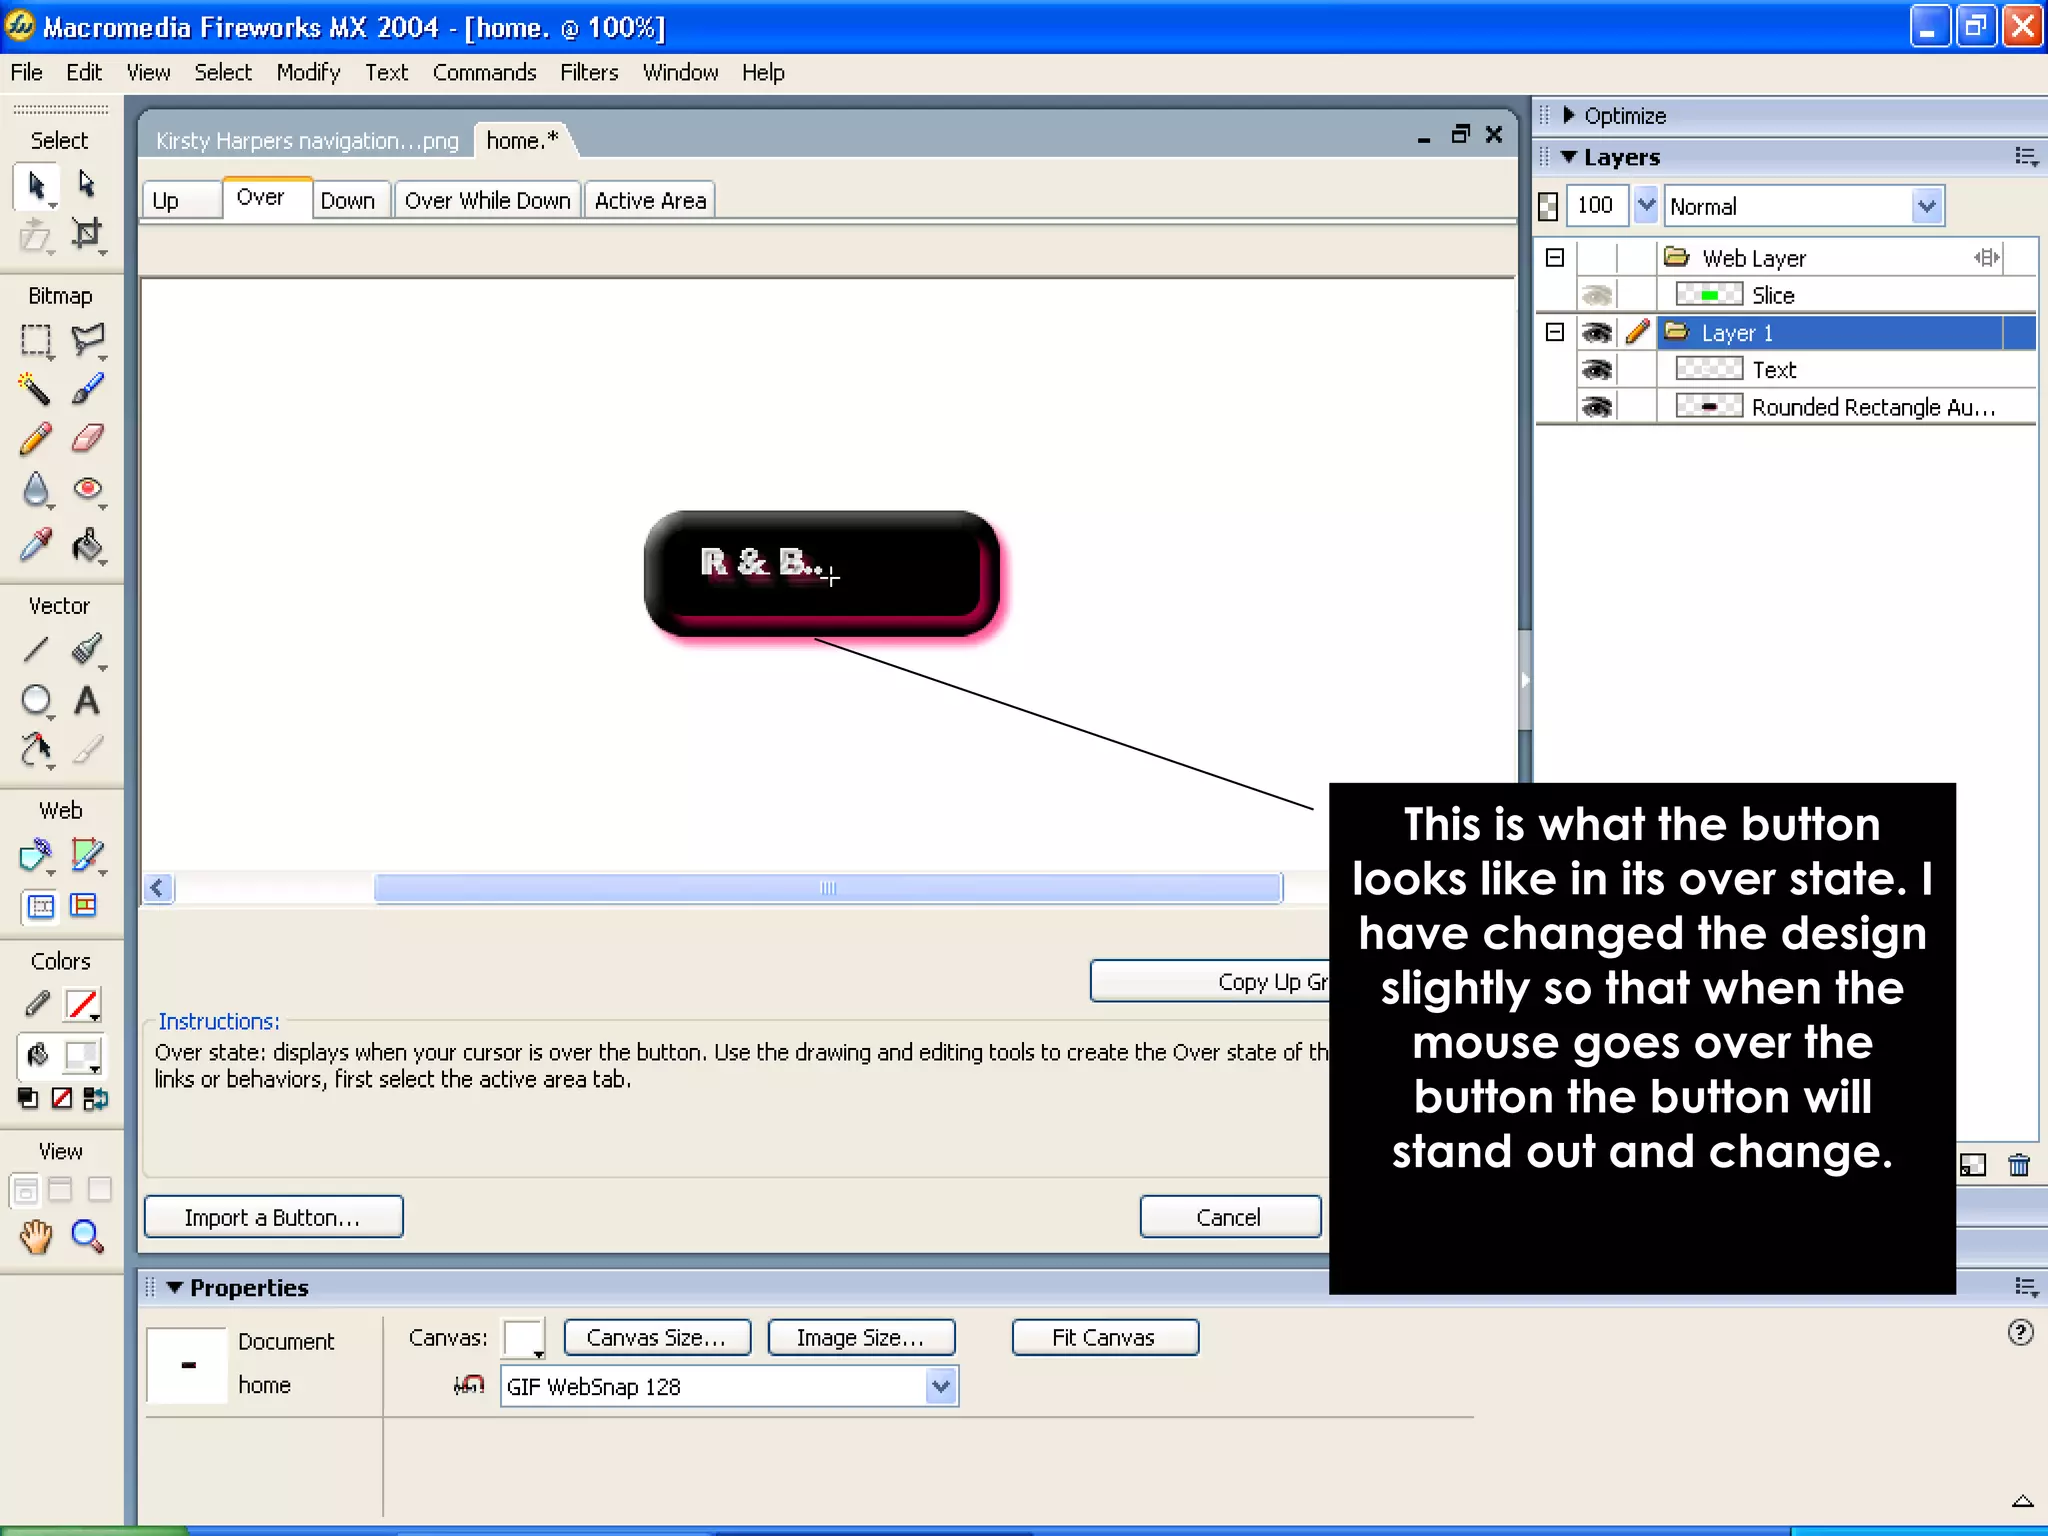Image resolution: width=2048 pixels, height=1536 pixels.
Task: Choose the Eyedropper tool
Action: click(x=35, y=545)
